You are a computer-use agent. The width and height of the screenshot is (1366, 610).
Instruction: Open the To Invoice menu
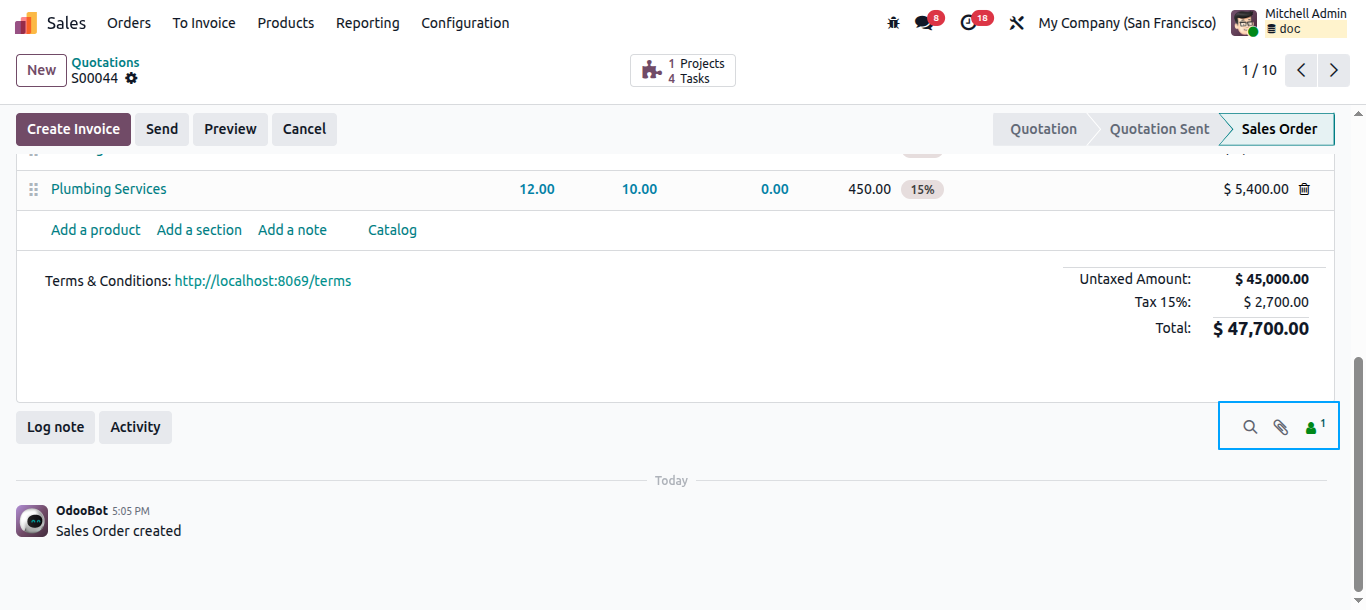204,23
